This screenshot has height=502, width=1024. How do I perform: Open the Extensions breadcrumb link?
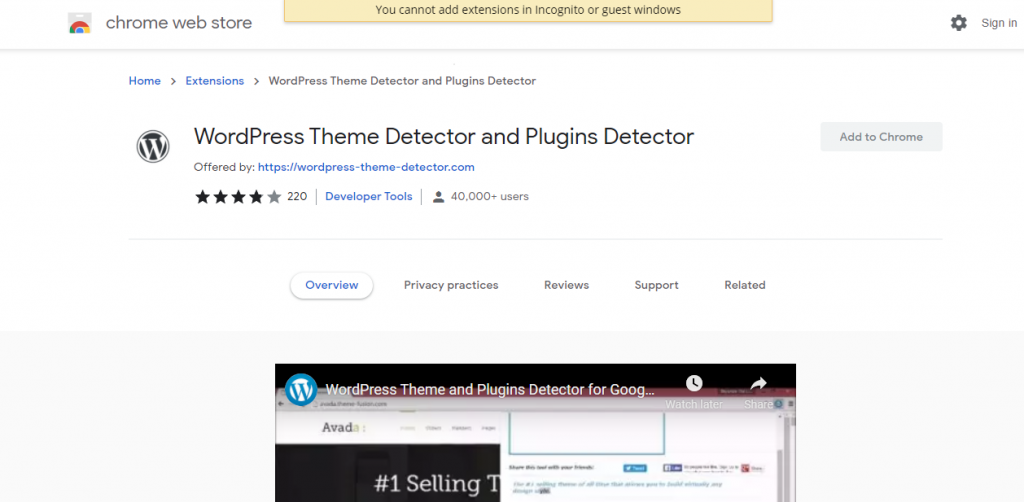(214, 81)
